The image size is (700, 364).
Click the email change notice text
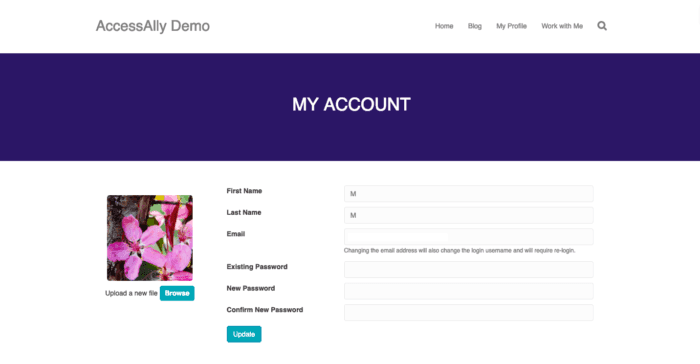click(459, 251)
